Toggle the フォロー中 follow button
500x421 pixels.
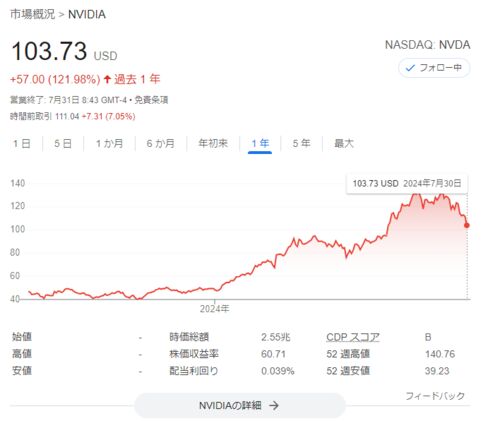coord(434,68)
